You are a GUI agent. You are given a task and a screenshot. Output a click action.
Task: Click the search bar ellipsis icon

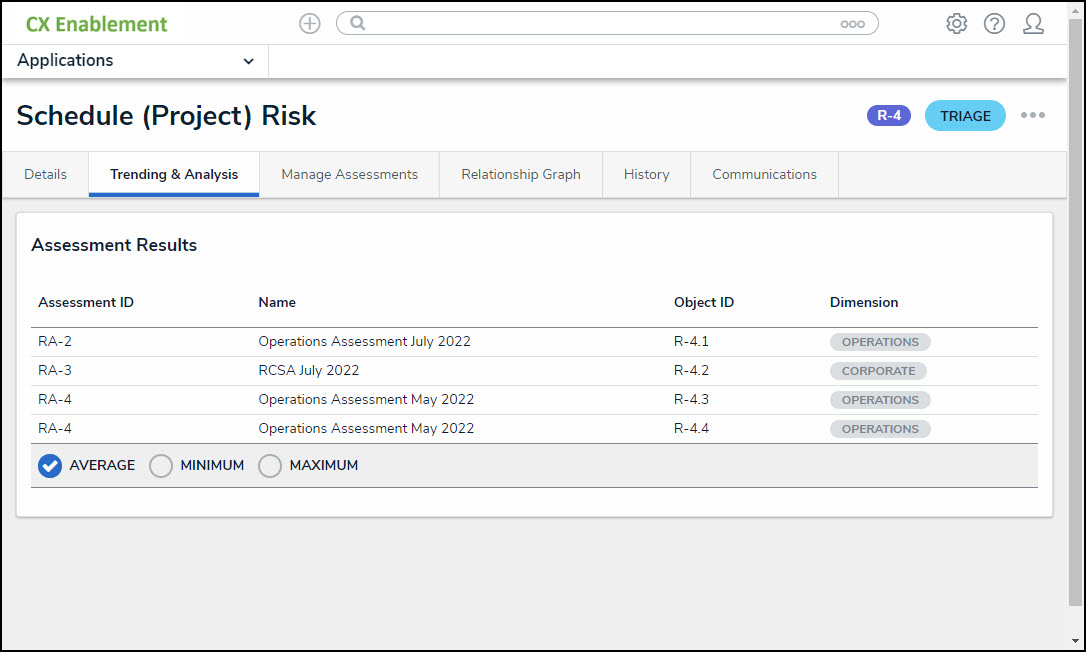tap(852, 24)
